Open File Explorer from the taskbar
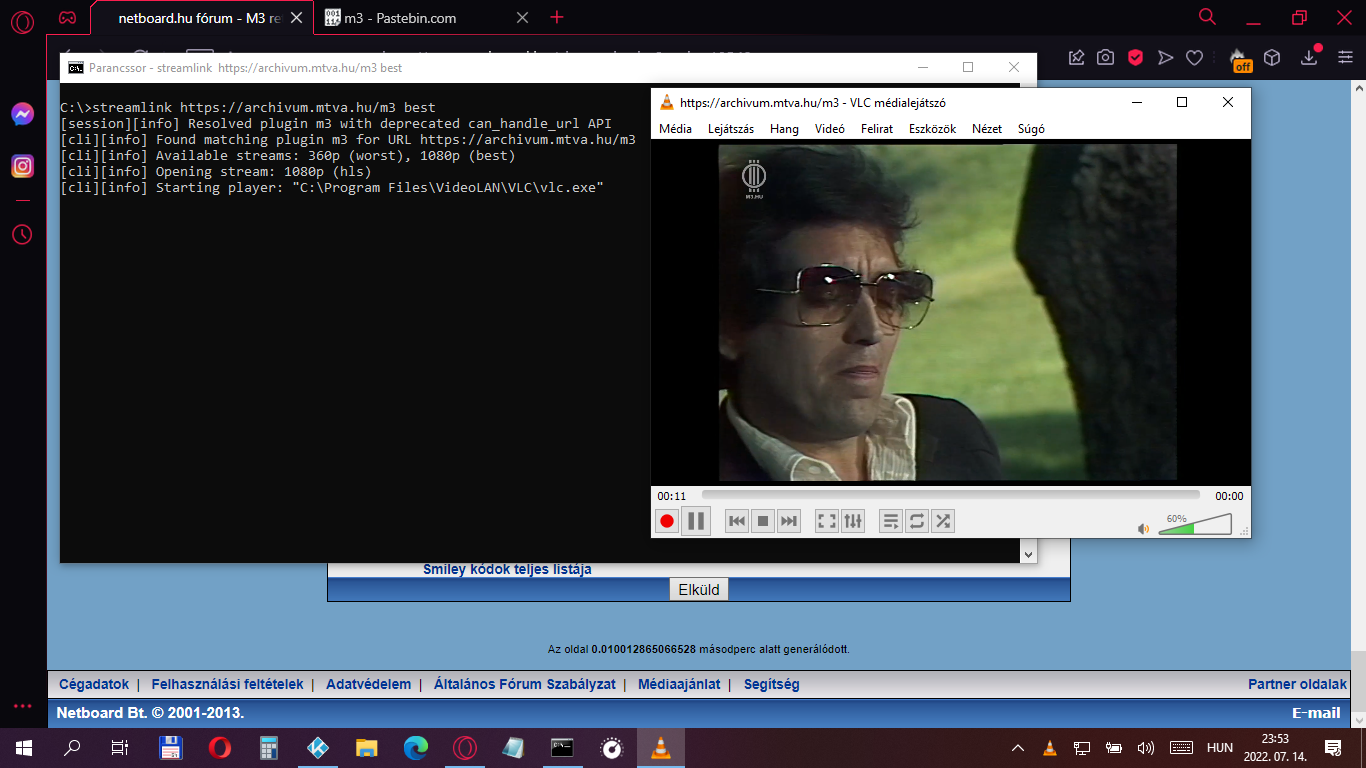 [x=367, y=747]
